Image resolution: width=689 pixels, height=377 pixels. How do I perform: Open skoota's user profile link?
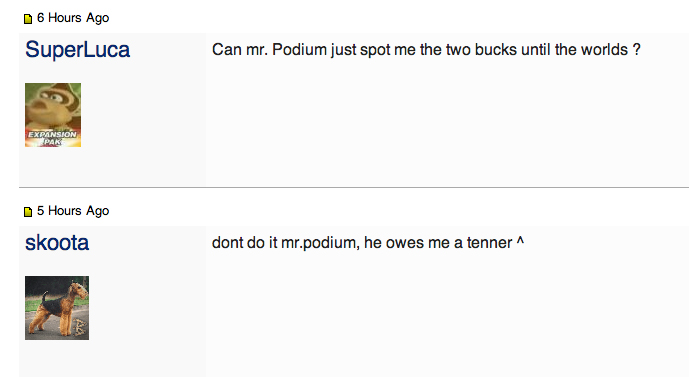click(x=57, y=243)
